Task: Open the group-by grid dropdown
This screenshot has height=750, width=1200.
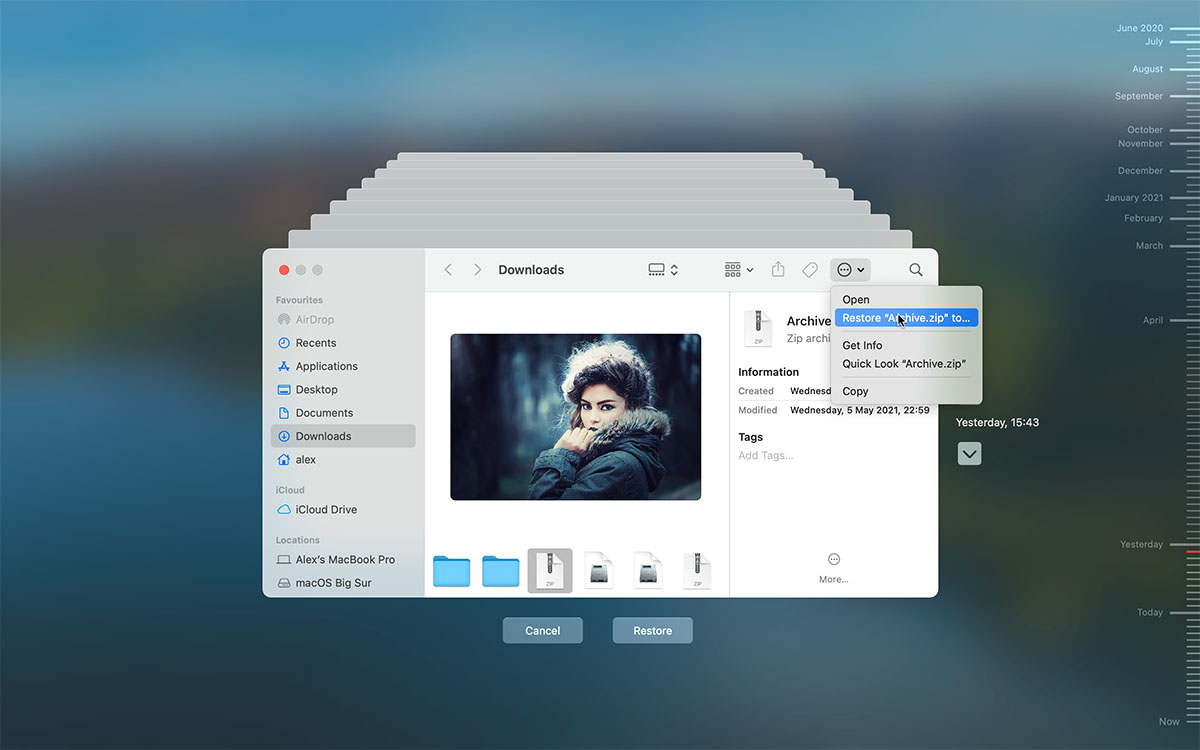Action: point(739,270)
